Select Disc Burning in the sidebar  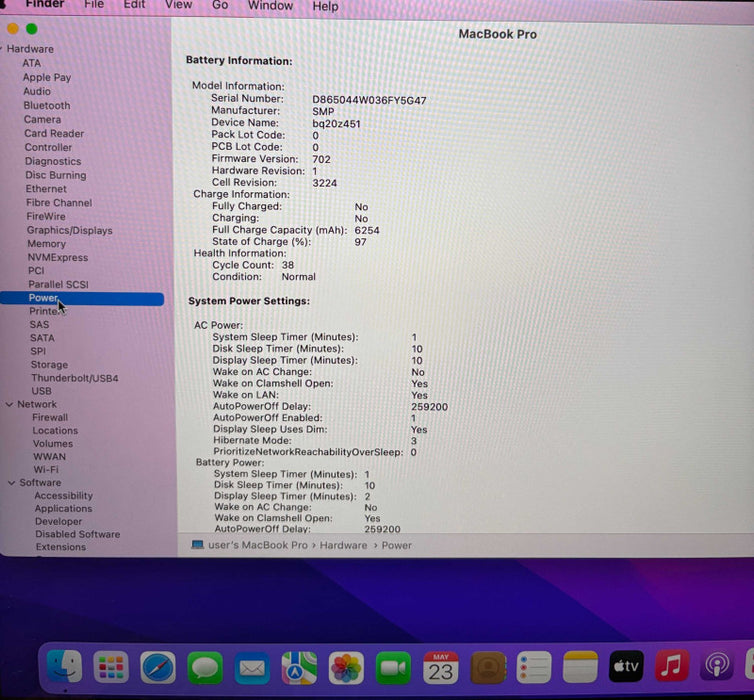pyautogui.click(x=56, y=175)
